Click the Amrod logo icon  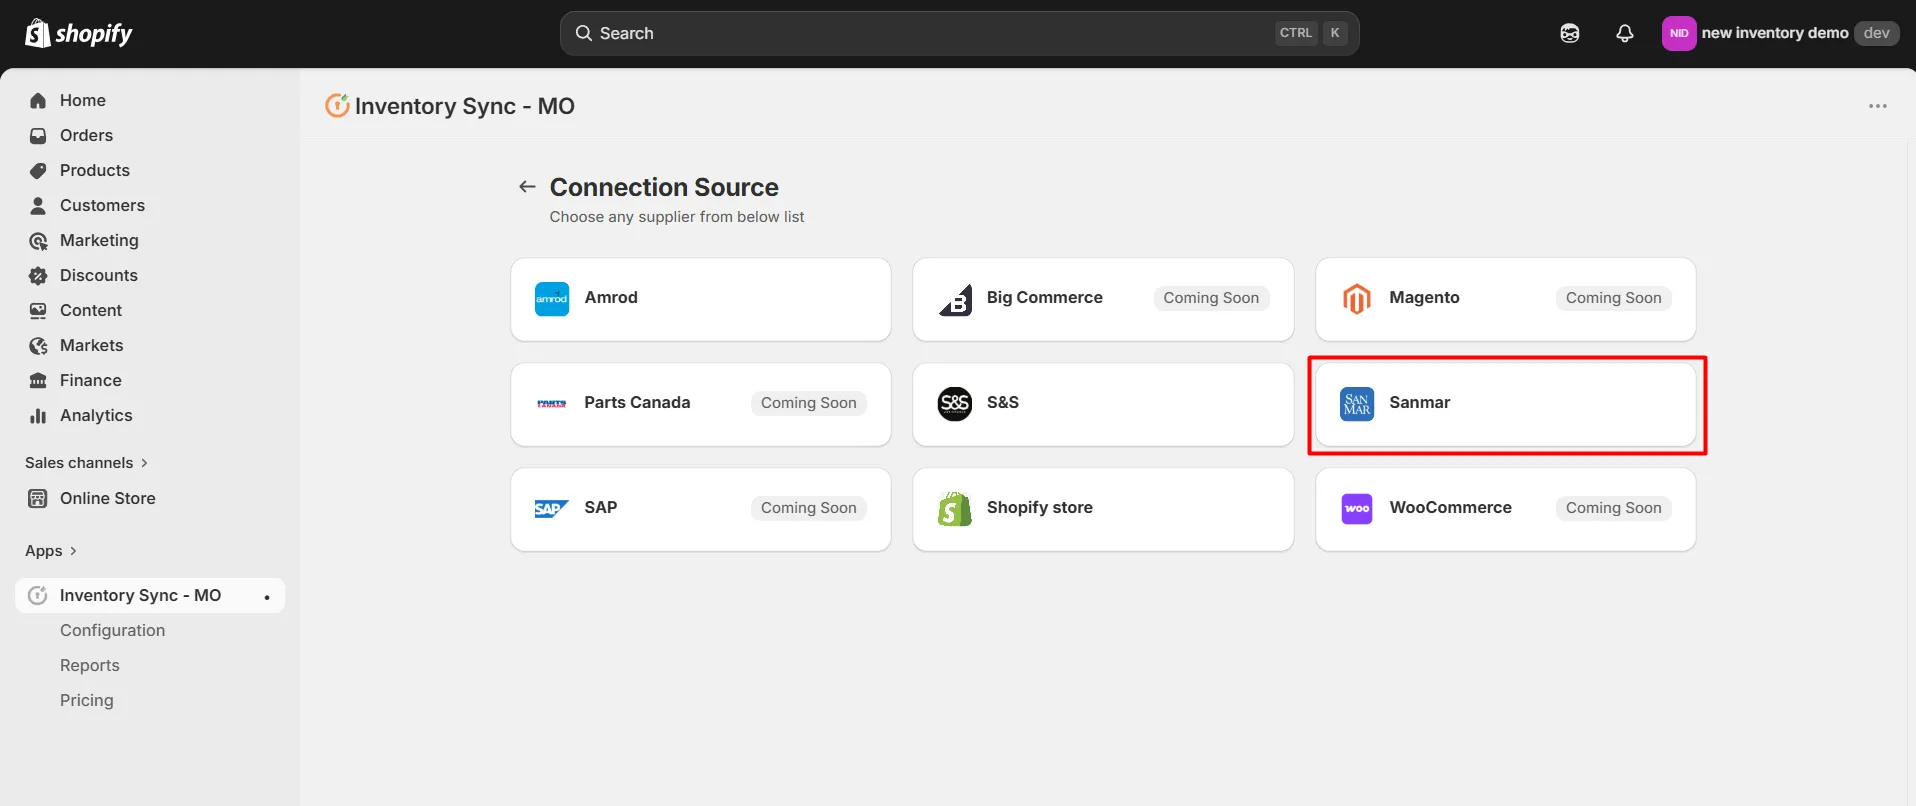tap(552, 298)
